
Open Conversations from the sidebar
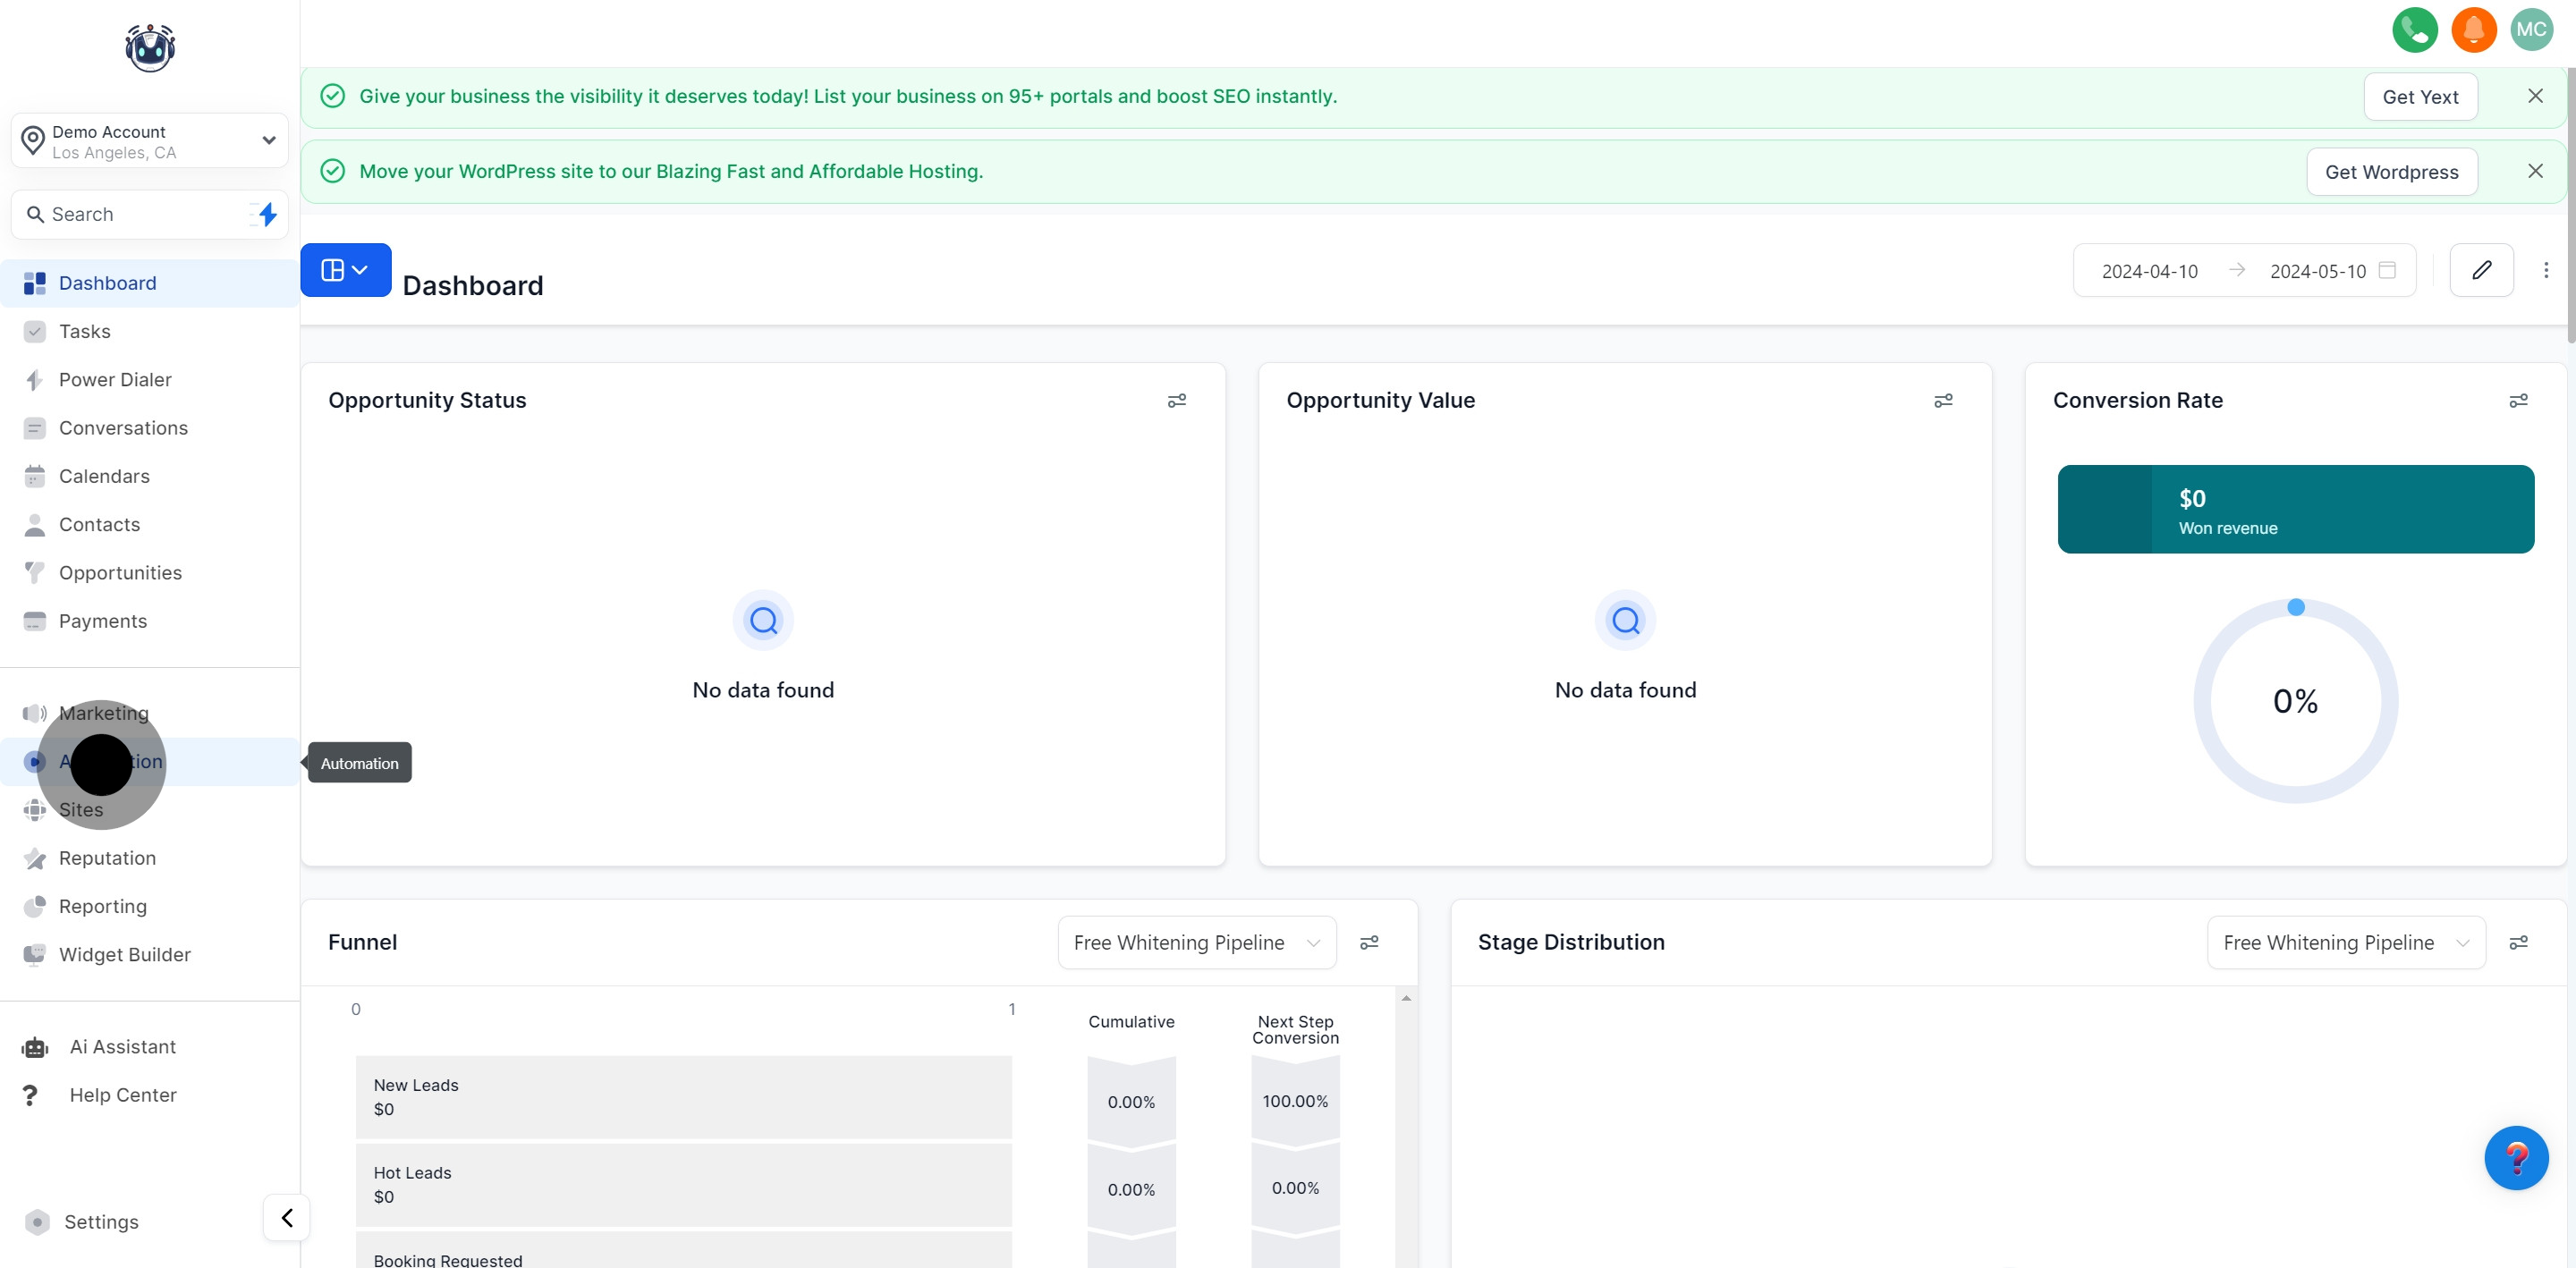coord(123,428)
